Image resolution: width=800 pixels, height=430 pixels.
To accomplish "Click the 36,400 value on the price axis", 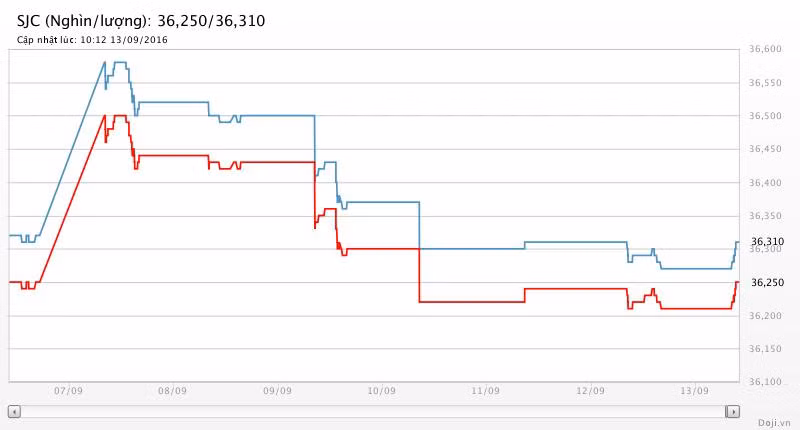I will tap(765, 183).
